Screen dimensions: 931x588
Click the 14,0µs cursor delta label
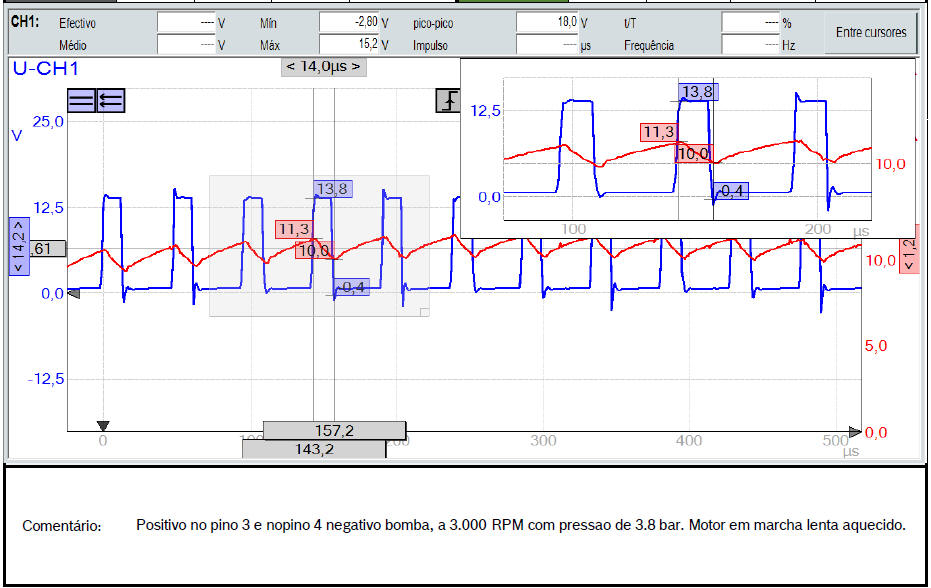point(323,67)
